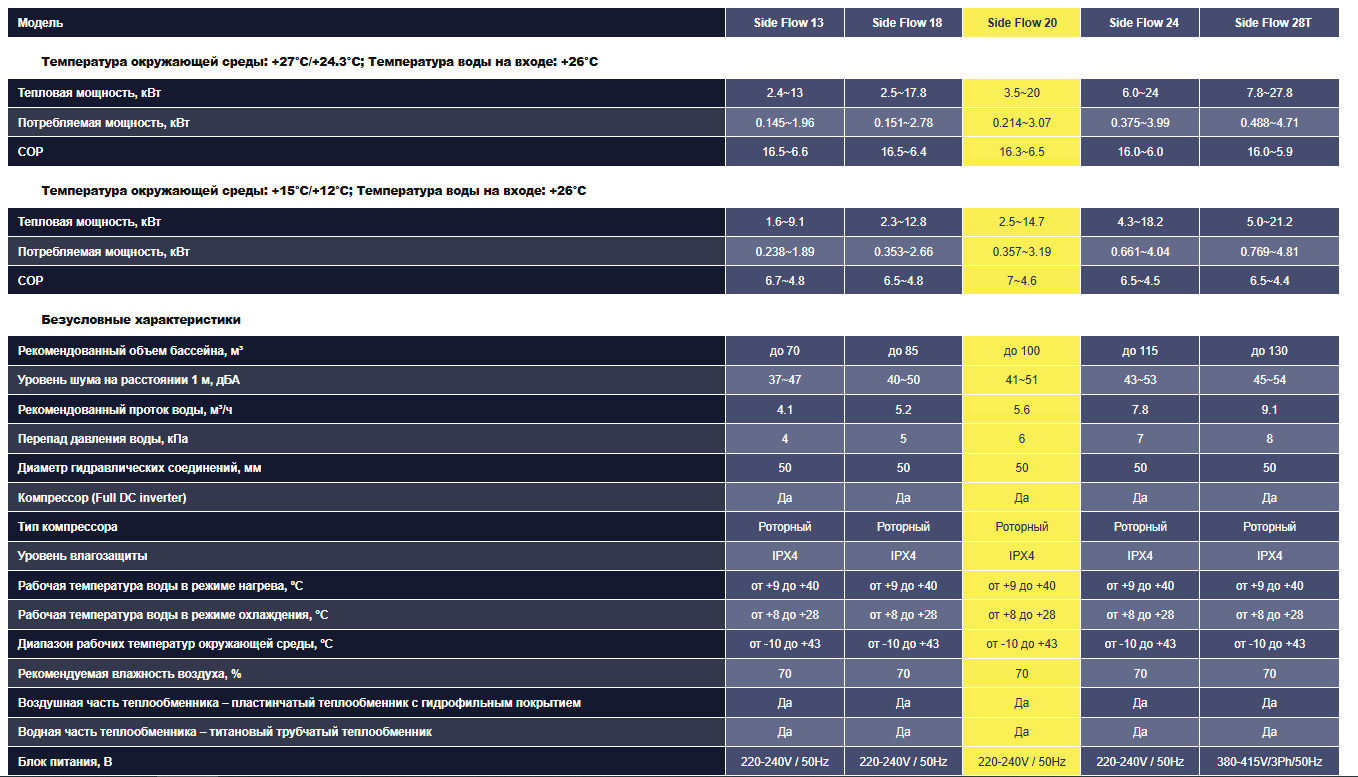Select the 45~54 noise level cell
Image resolution: width=1358 pixels, height=777 pixels.
(1269, 380)
